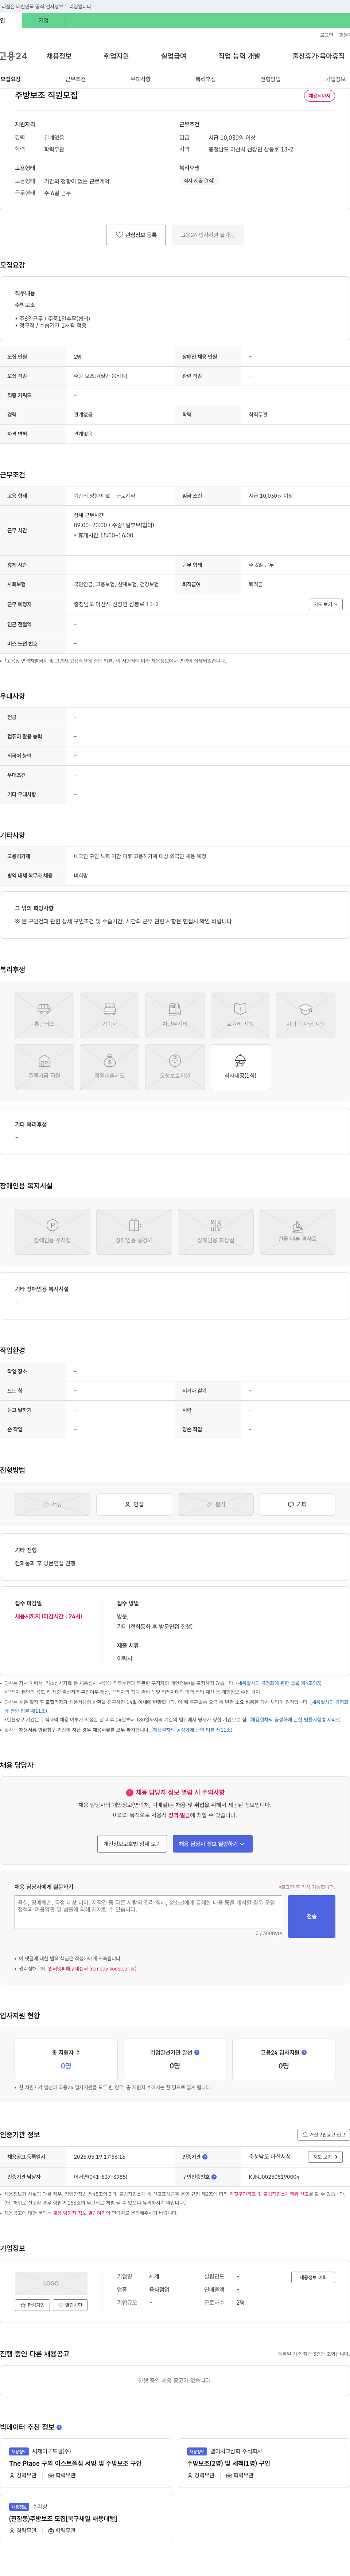Click info icon beside 빅데이터 추천 정보

point(59,2427)
